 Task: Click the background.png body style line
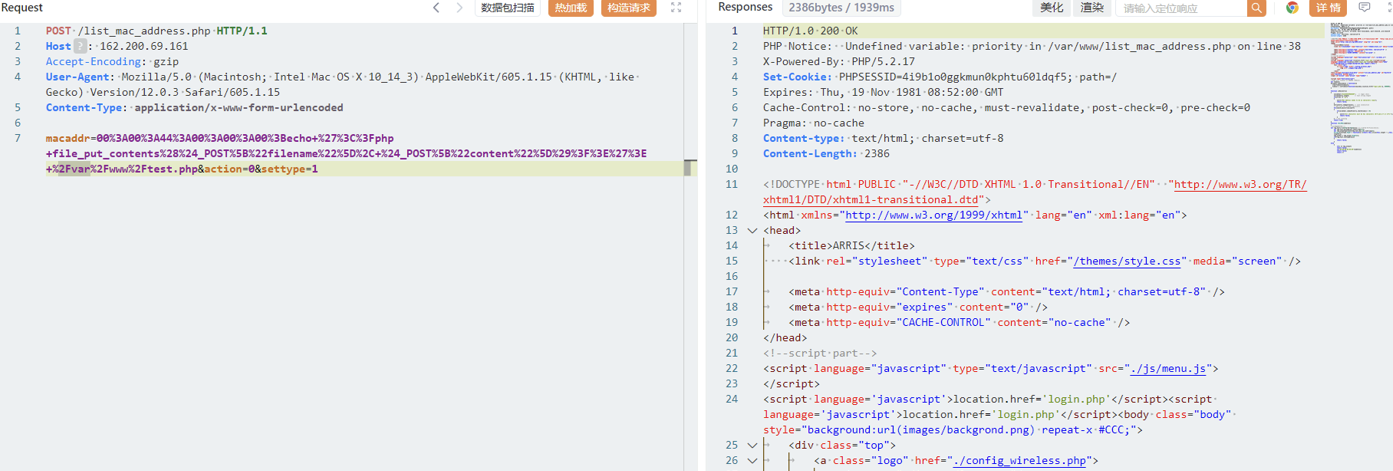pyautogui.click(x=952, y=430)
